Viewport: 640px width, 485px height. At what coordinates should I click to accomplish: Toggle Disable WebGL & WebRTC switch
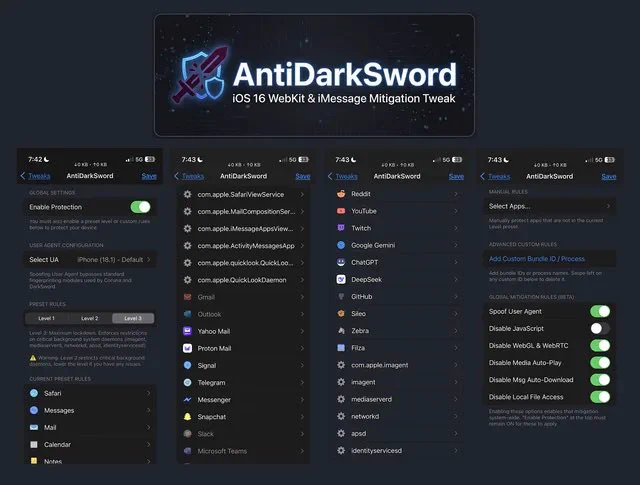click(600, 346)
